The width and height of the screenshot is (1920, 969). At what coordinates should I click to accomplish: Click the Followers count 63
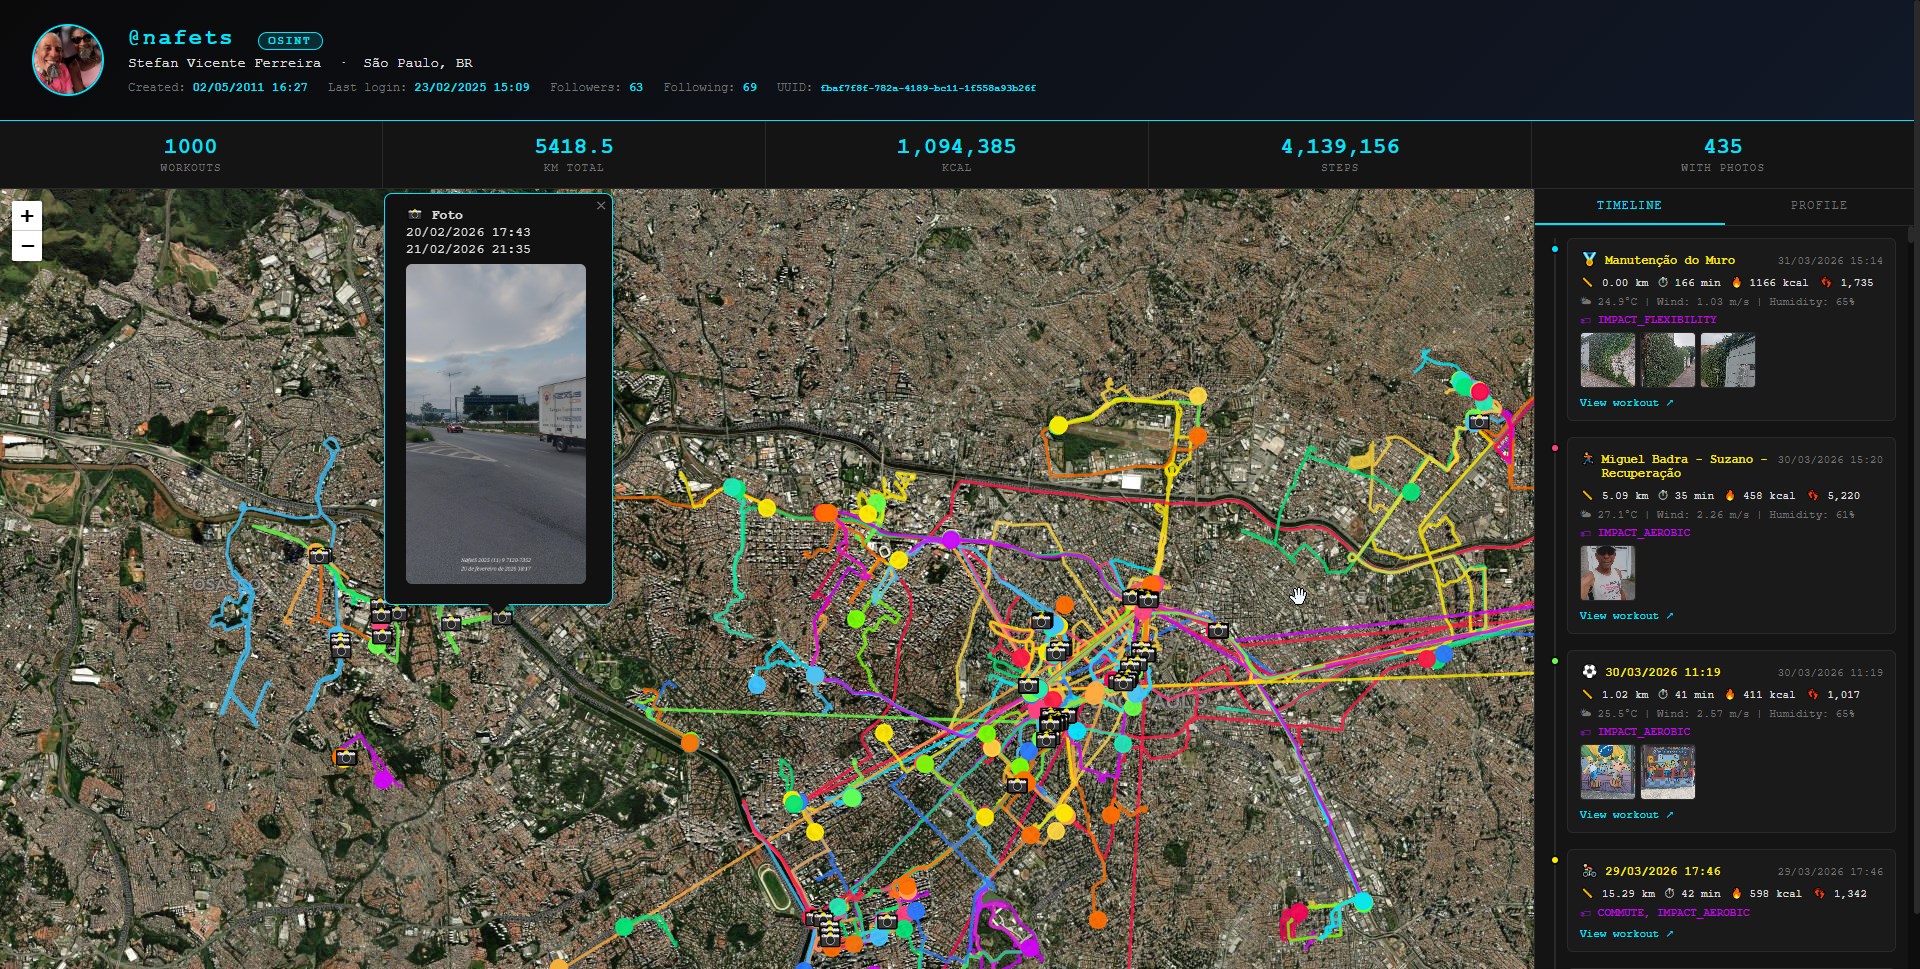pos(636,88)
